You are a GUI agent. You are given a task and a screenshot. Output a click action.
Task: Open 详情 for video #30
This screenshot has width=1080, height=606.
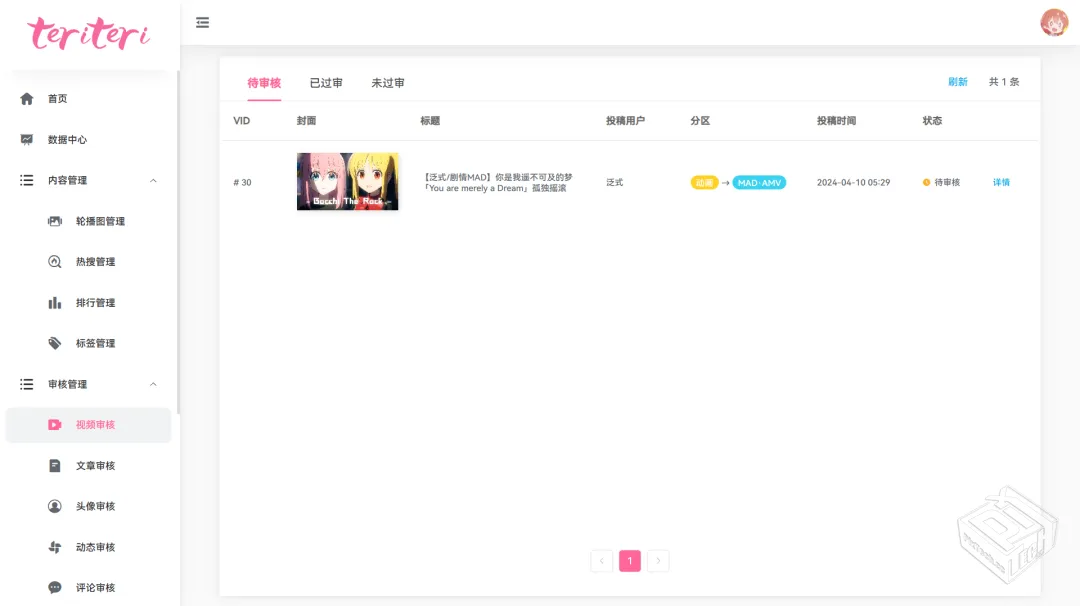point(1001,183)
